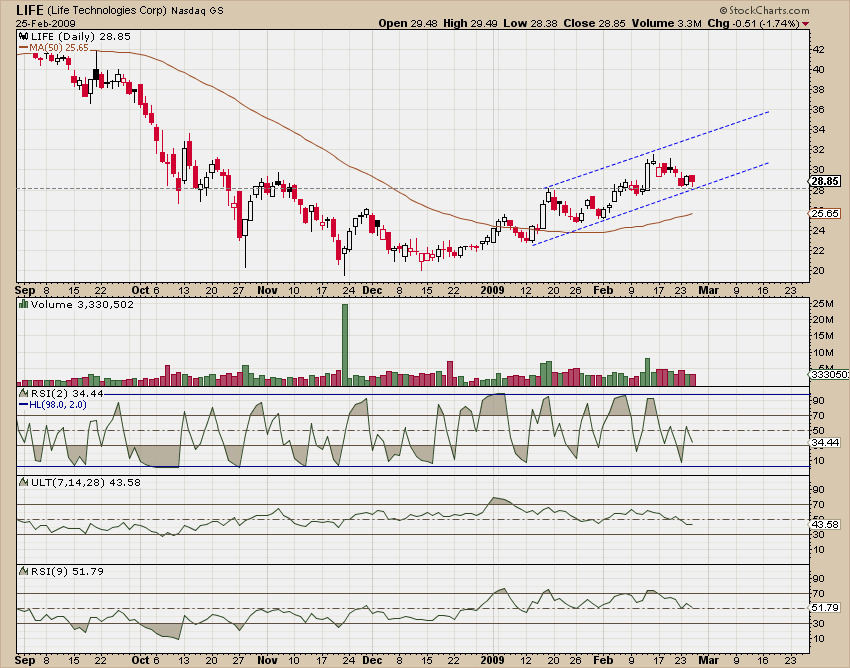Click the "Mar" label on the bottom date axis
The image size is (850, 668).
click(709, 660)
